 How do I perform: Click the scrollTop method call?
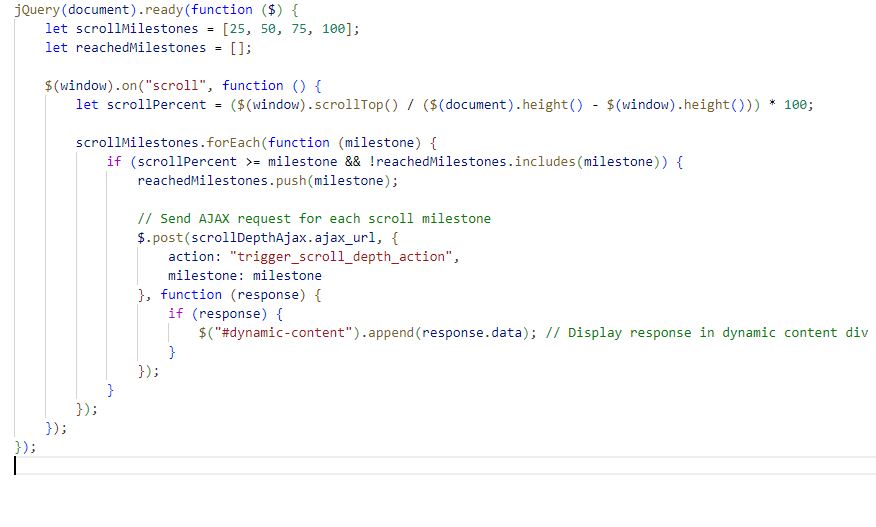[x=349, y=105]
